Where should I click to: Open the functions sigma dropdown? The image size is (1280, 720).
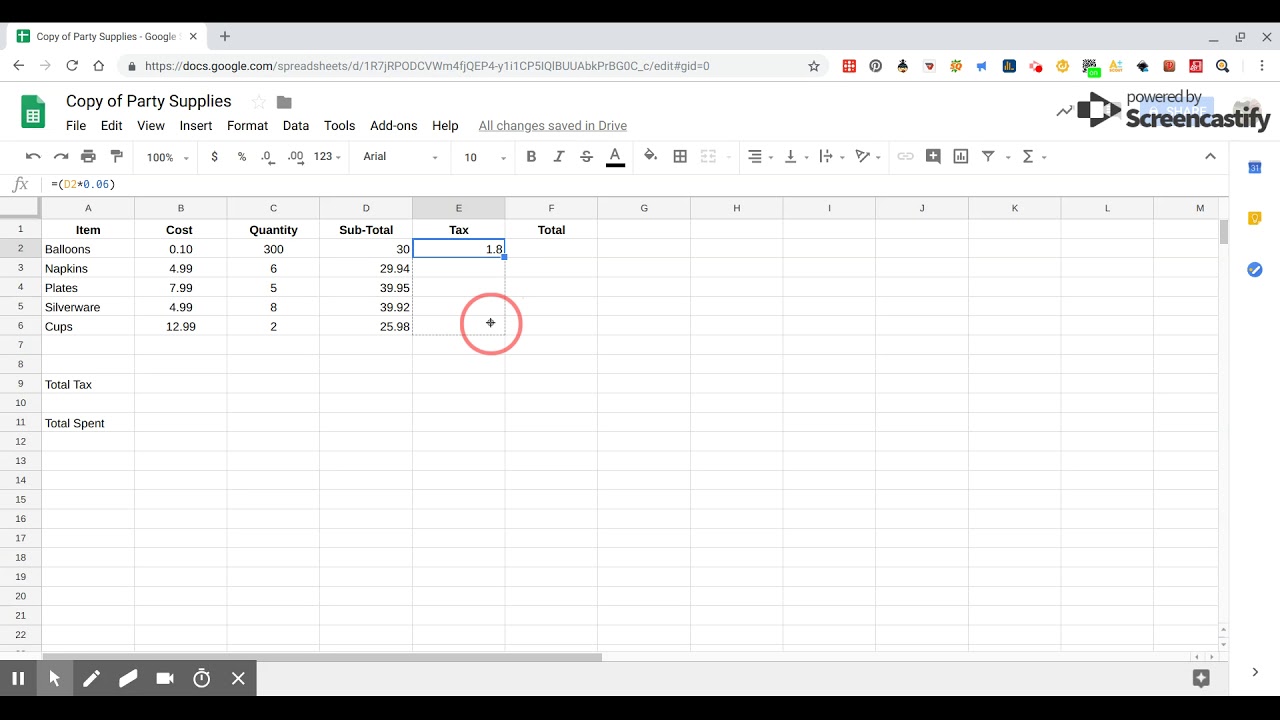(1033, 157)
